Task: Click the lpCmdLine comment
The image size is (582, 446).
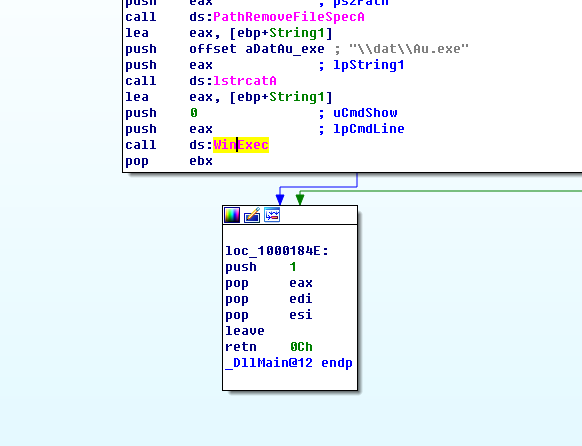Action: (369, 129)
